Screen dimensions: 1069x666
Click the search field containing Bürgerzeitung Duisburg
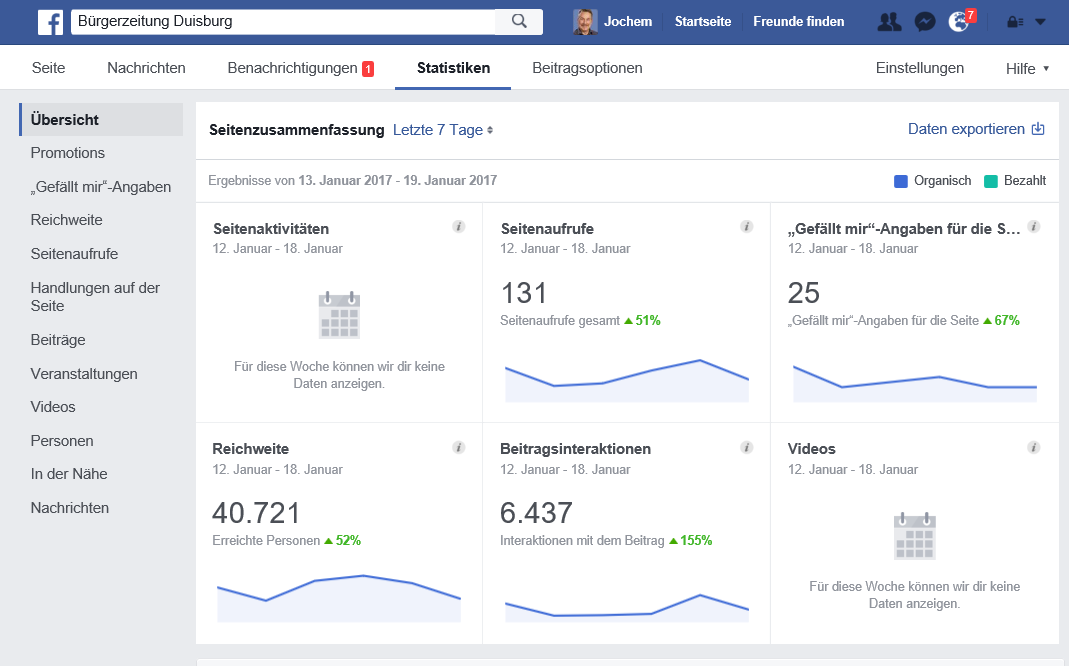tap(283, 21)
